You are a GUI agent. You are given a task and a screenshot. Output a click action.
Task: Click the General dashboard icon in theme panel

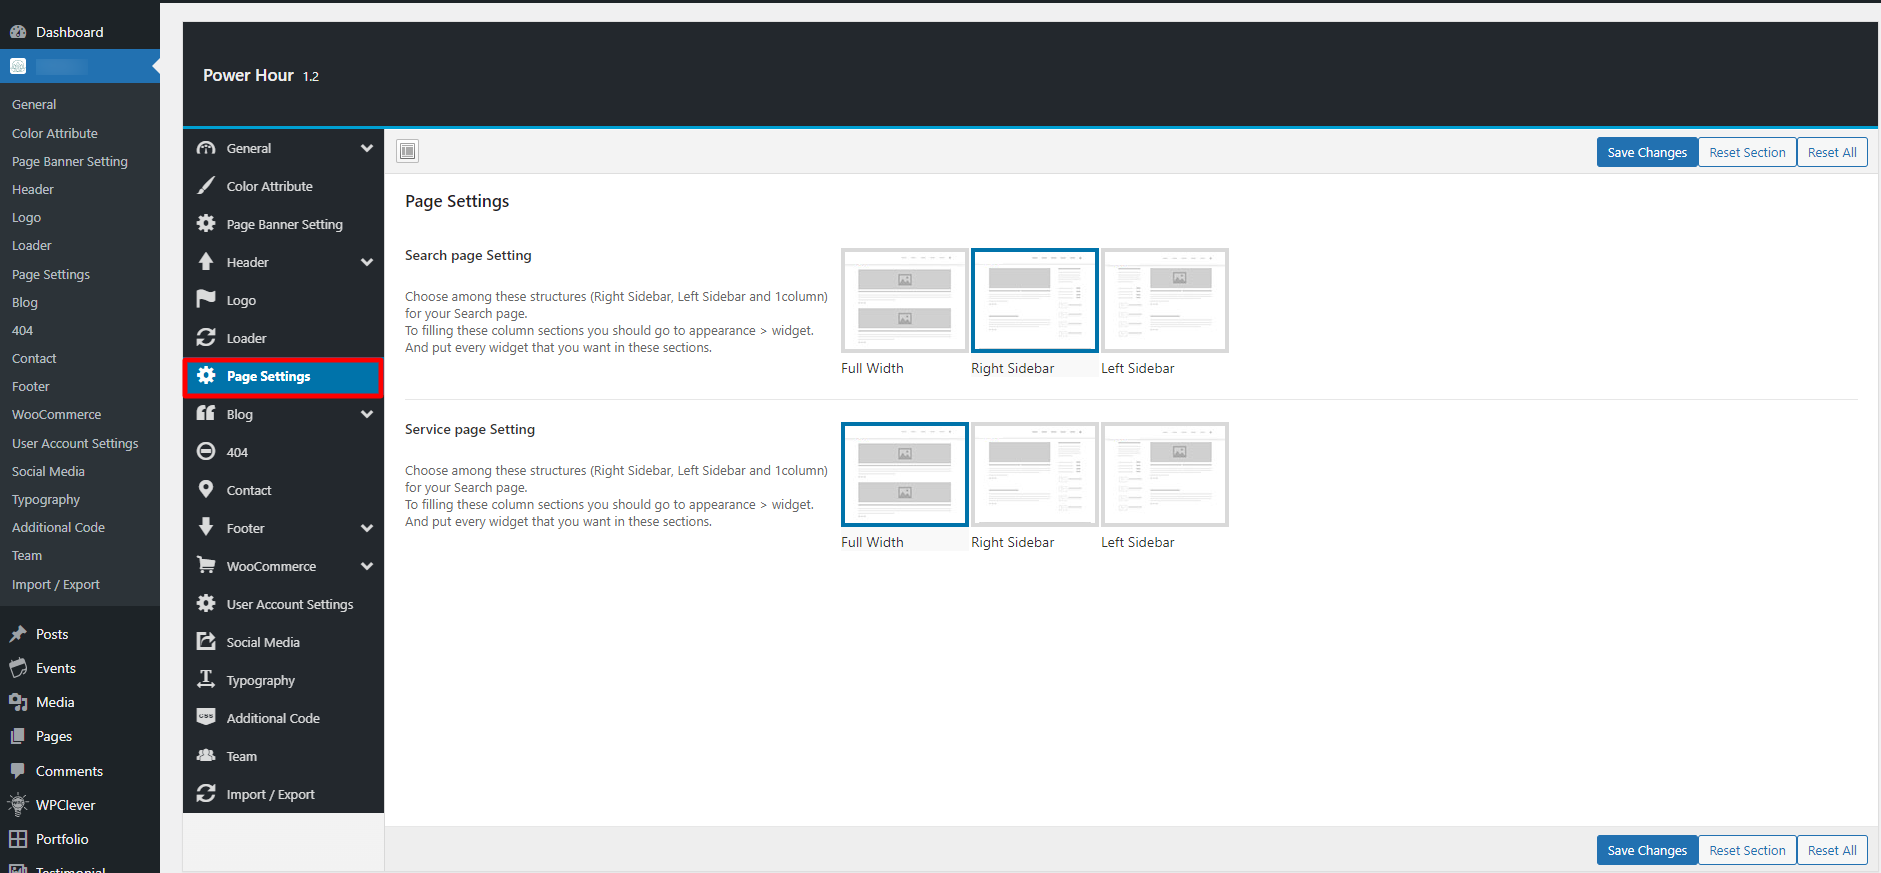pyautogui.click(x=206, y=148)
